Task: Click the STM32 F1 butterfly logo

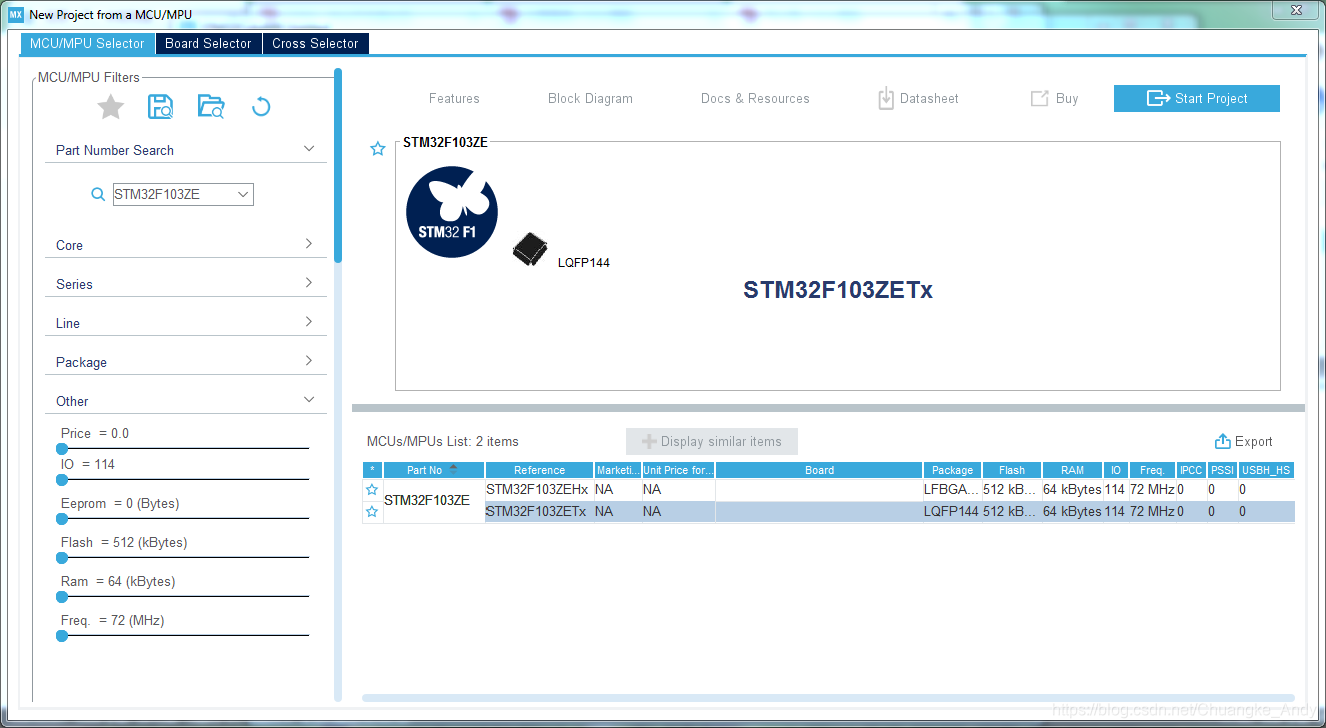Action: click(x=452, y=212)
